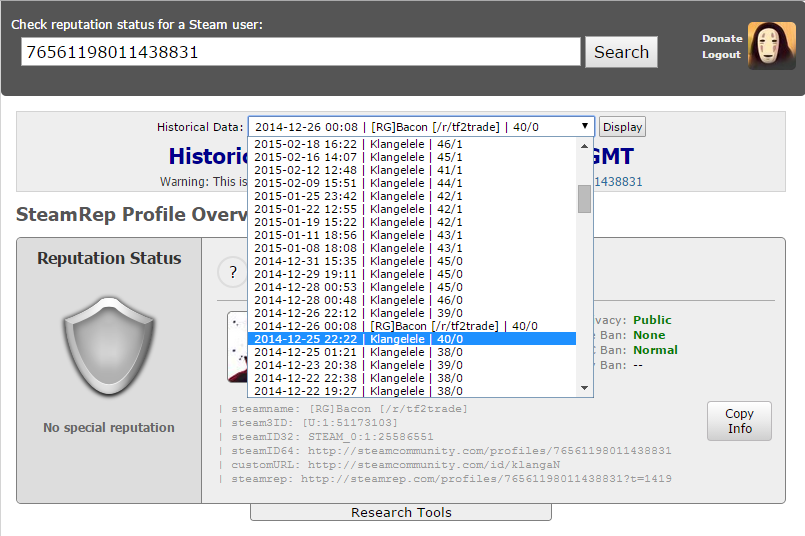
Task: Click the customURL klangaN text
Action: coord(434,465)
